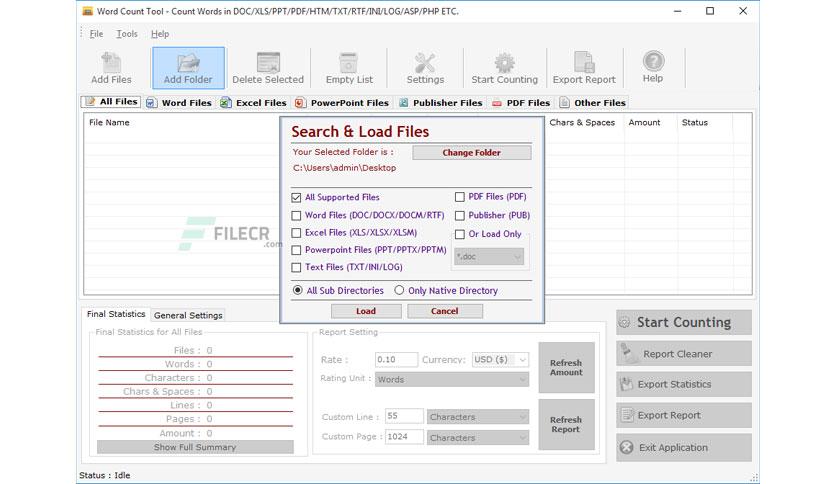Click the Status : Idle status bar text

pyautogui.click(x=104, y=475)
